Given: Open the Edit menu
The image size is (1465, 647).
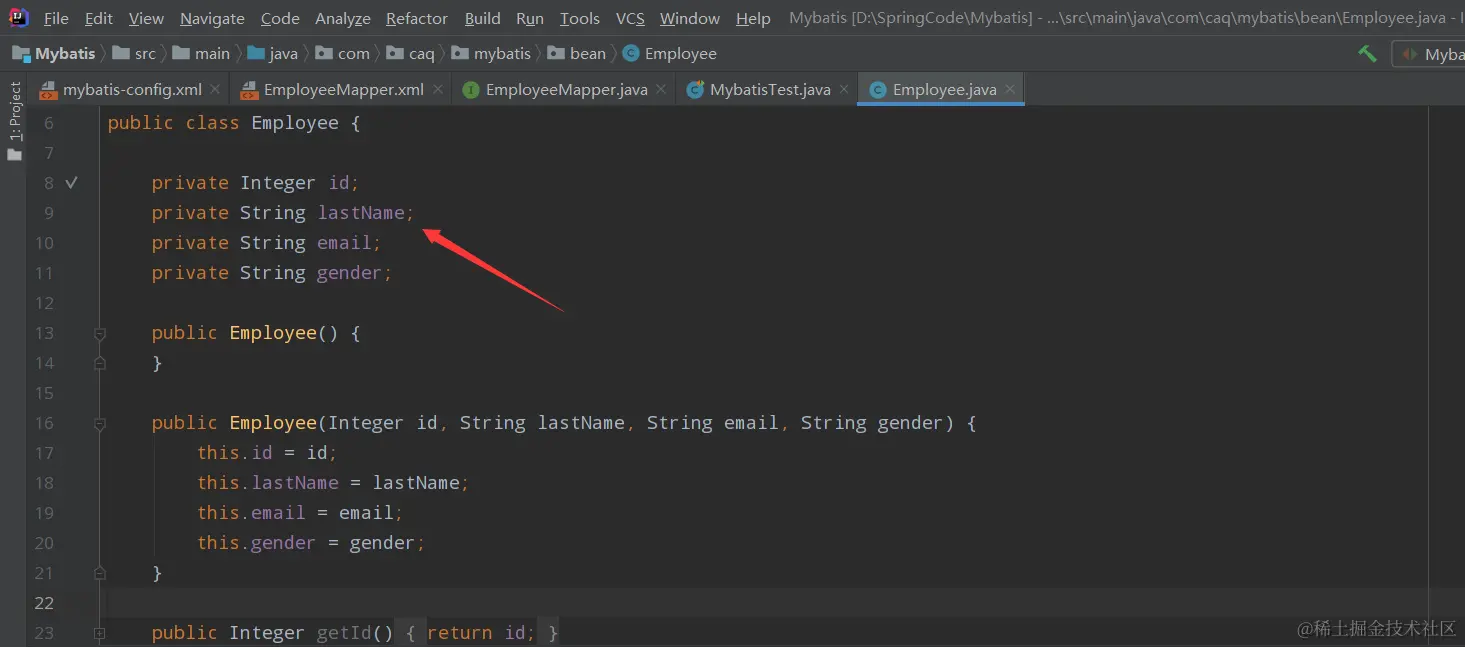Looking at the screenshot, I should click(99, 18).
